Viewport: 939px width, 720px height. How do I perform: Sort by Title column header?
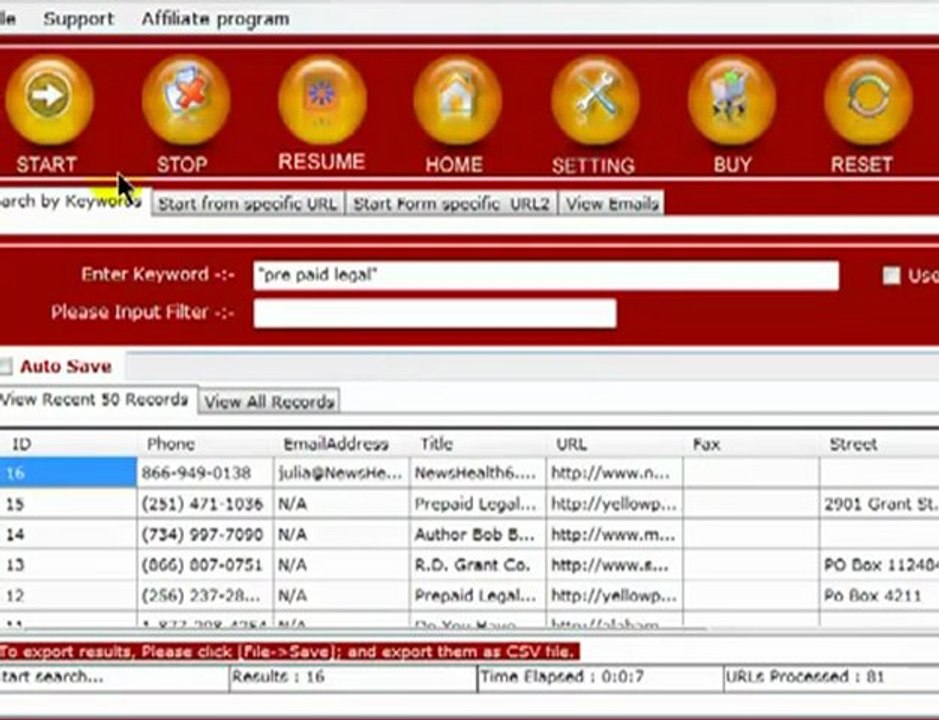tap(478, 444)
